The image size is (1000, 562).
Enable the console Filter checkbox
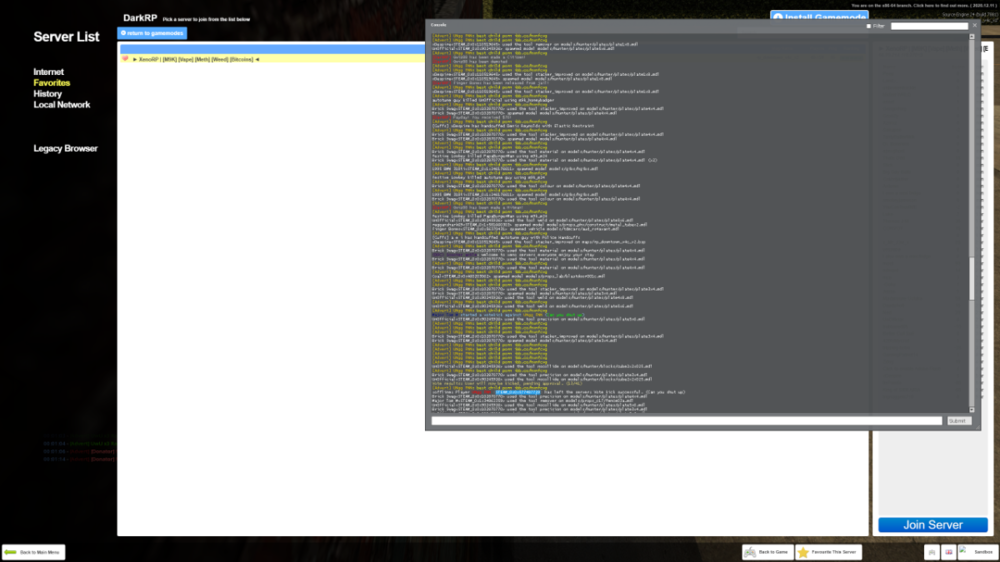coord(869,26)
